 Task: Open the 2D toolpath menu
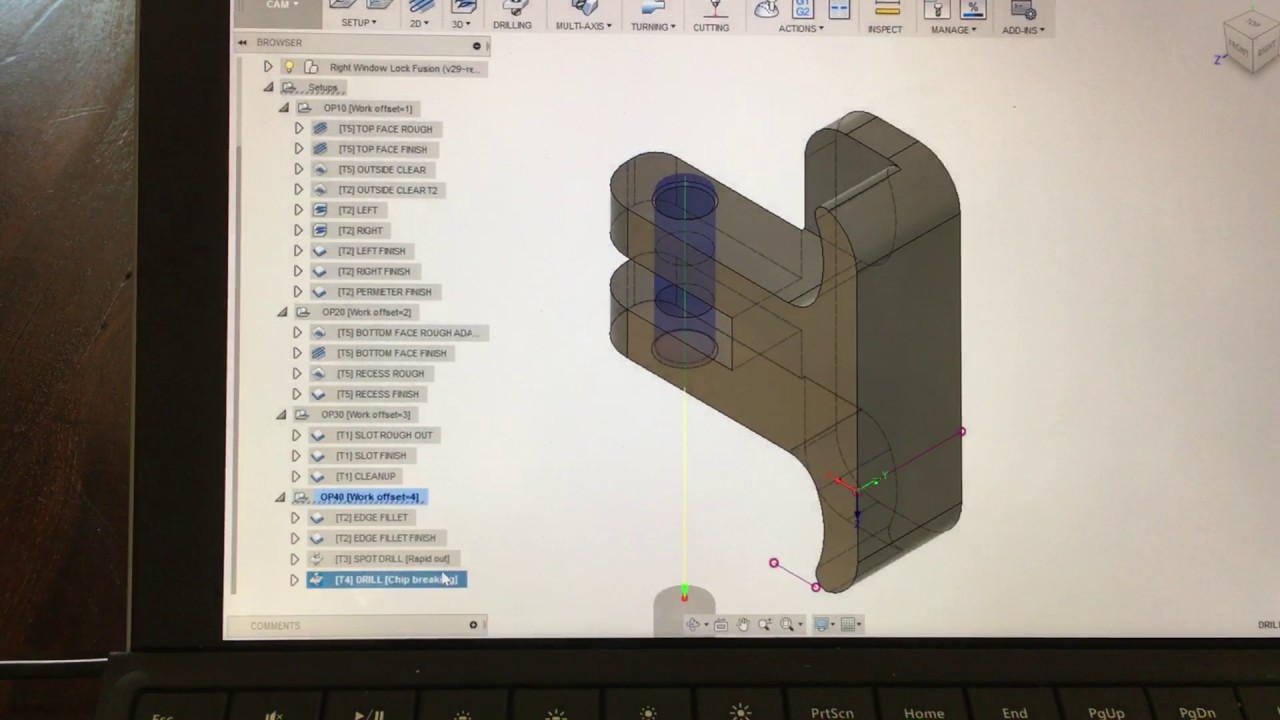click(419, 23)
